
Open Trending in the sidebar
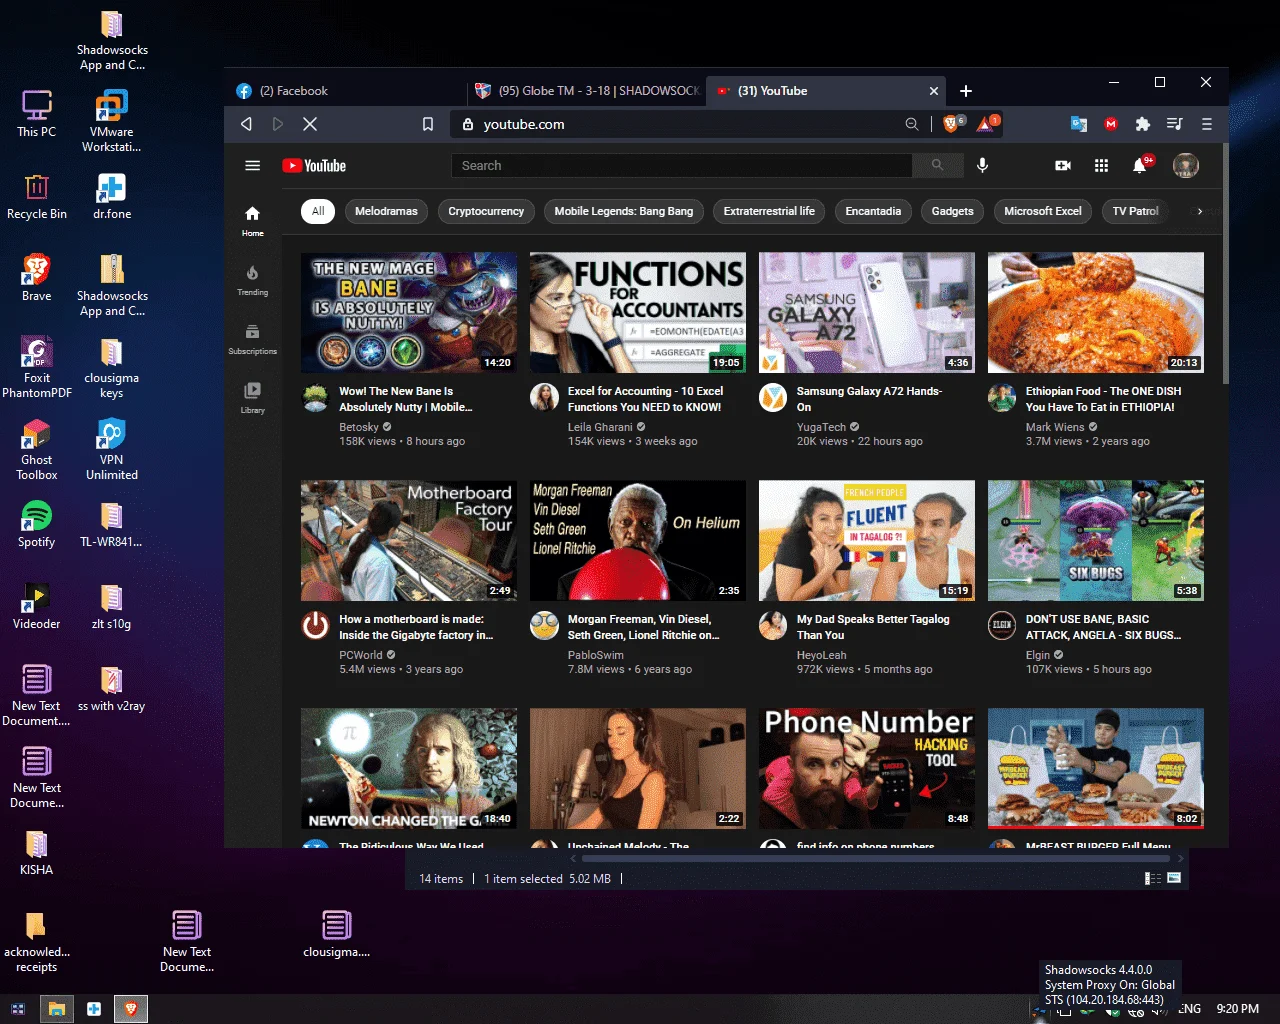(253, 280)
